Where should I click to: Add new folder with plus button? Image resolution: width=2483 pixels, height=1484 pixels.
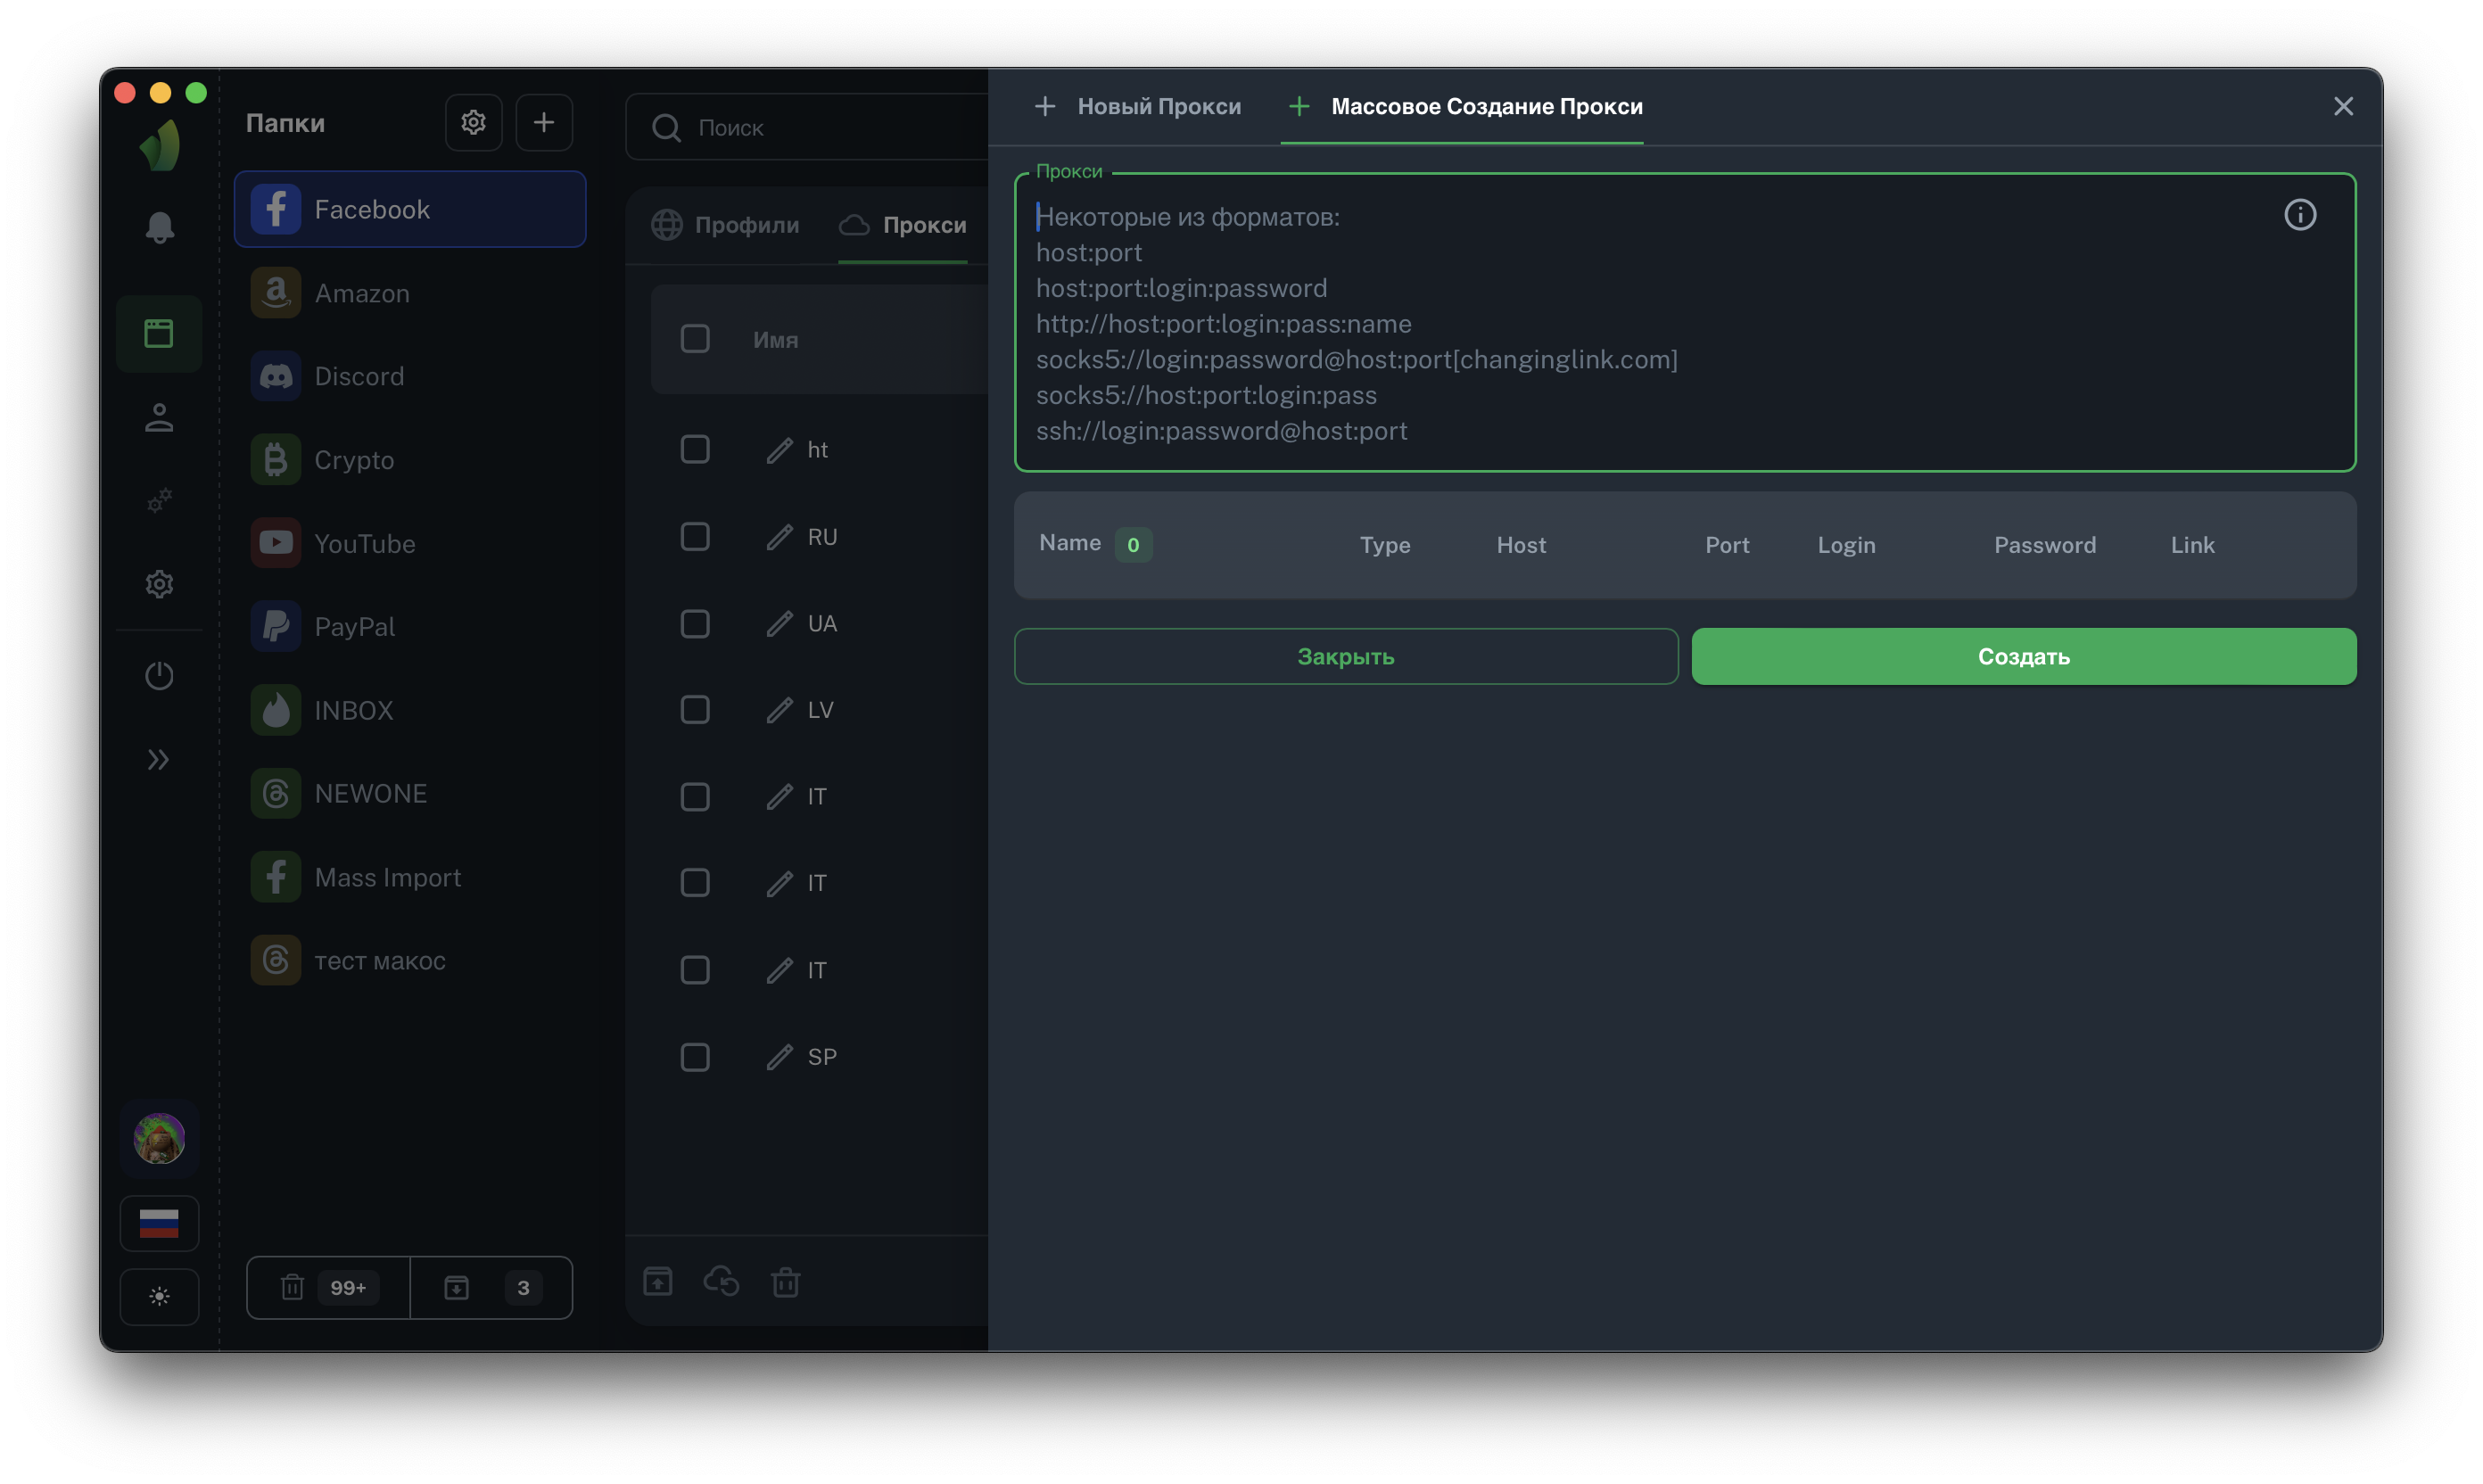coord(544,123)
